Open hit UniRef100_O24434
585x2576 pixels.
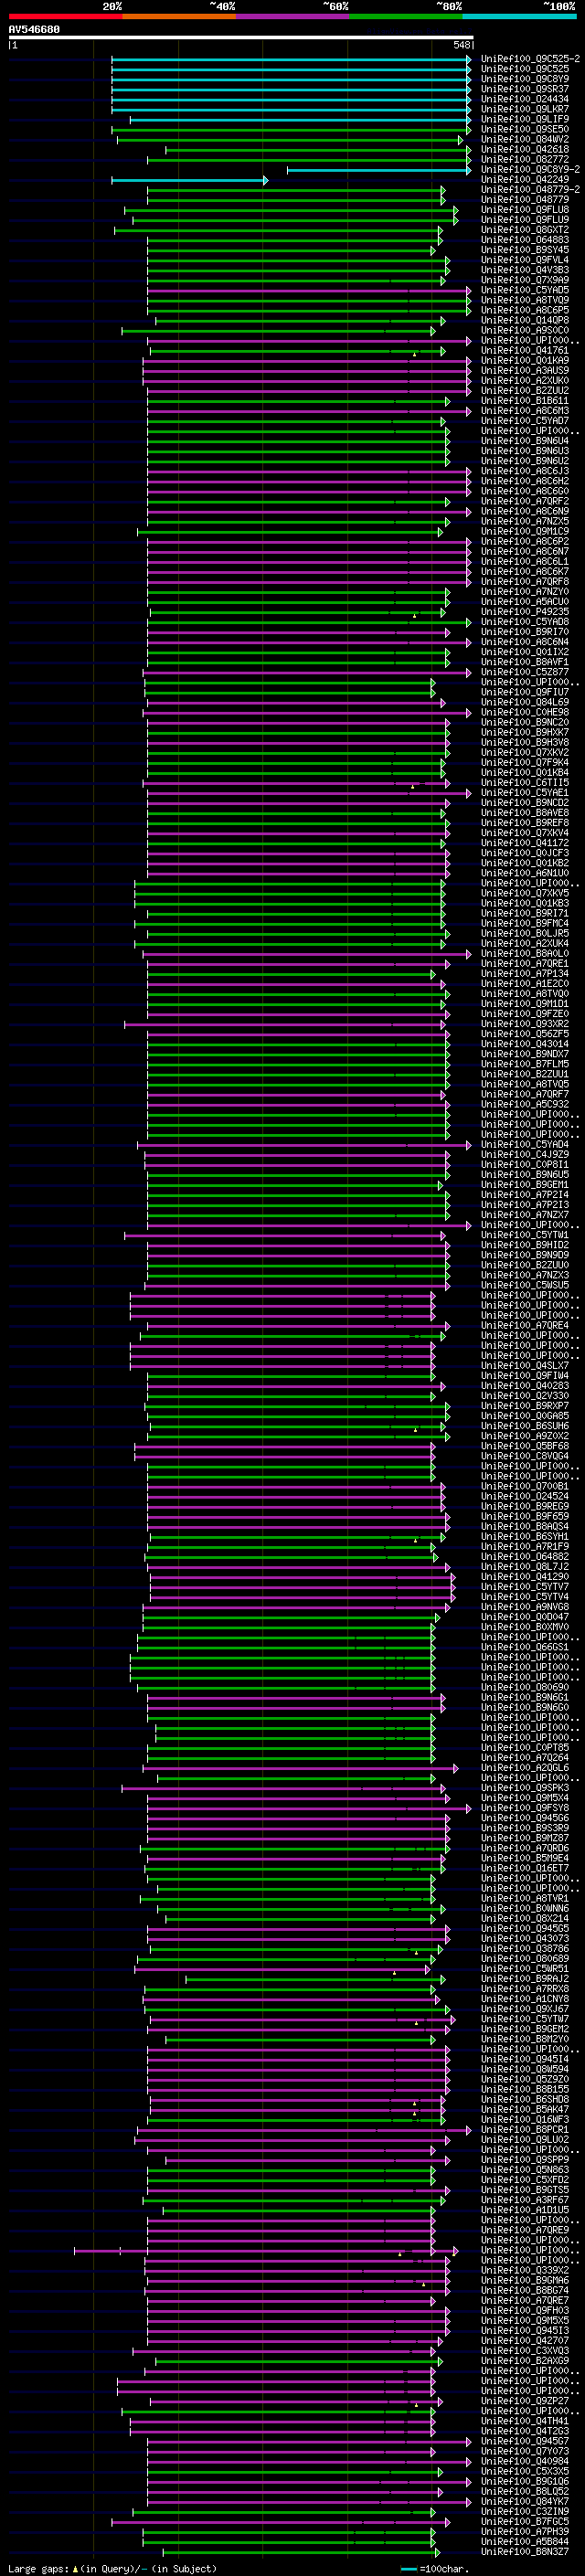[525, 99]
